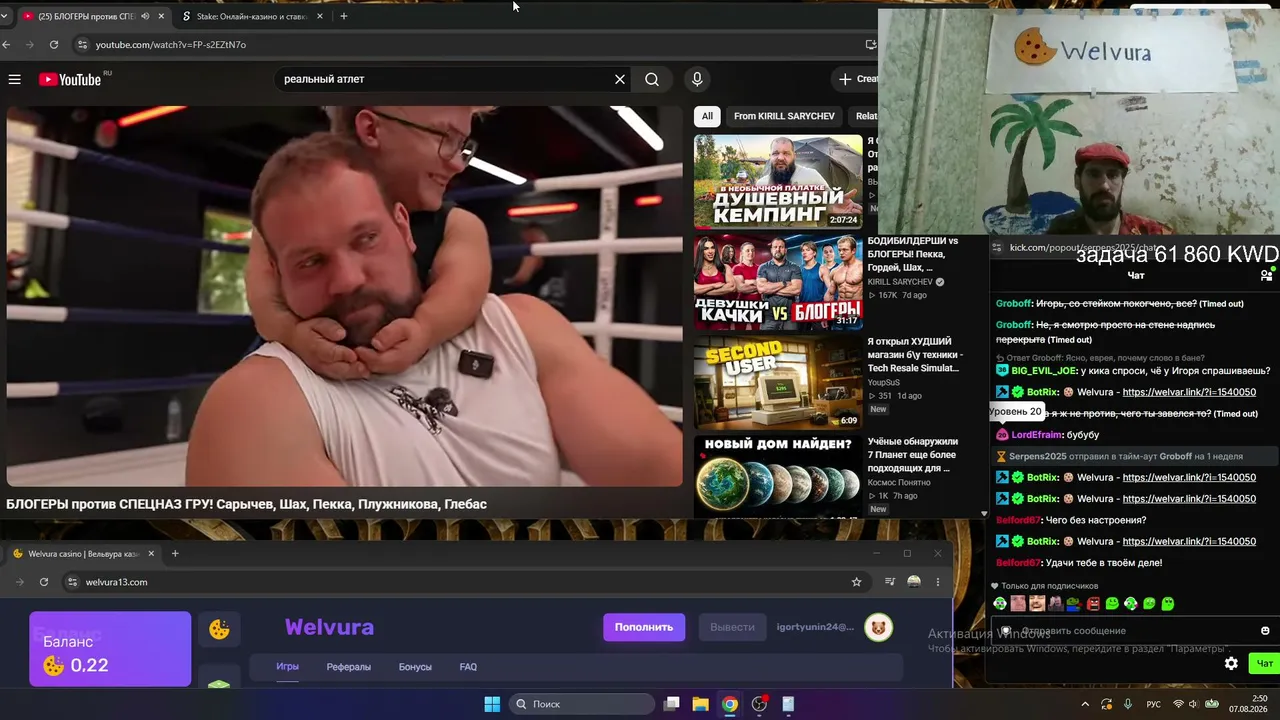1280x720 pixels.
Task: Bookmark the Welvura page with star icon
Action: pyautogui.click(x=856, y=582)
